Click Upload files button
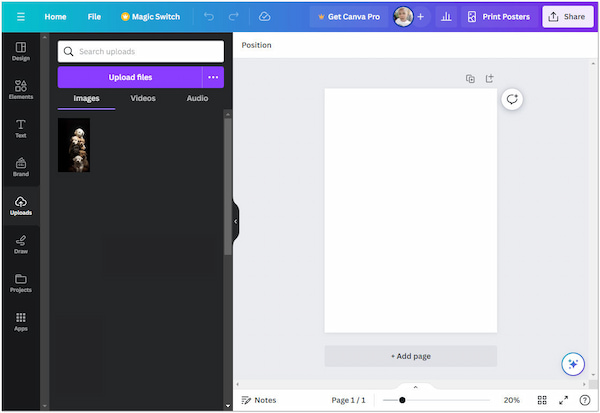Screen dimensions: 600x413 point(130,77)
